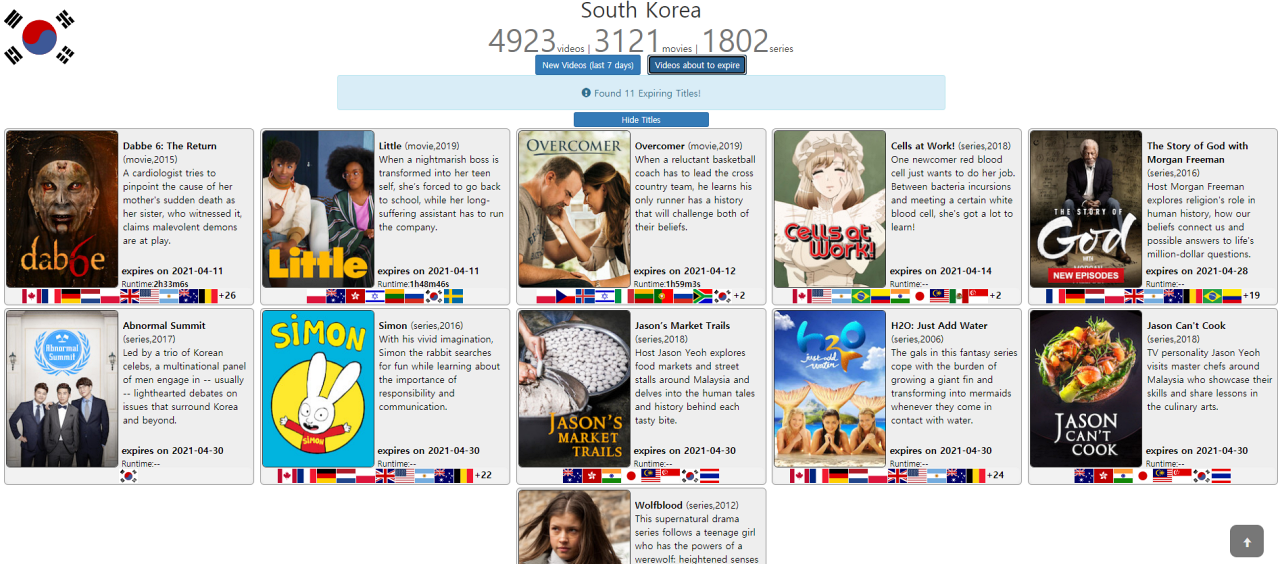Click the Colombia flag under The Story of God

[1232, 296]
